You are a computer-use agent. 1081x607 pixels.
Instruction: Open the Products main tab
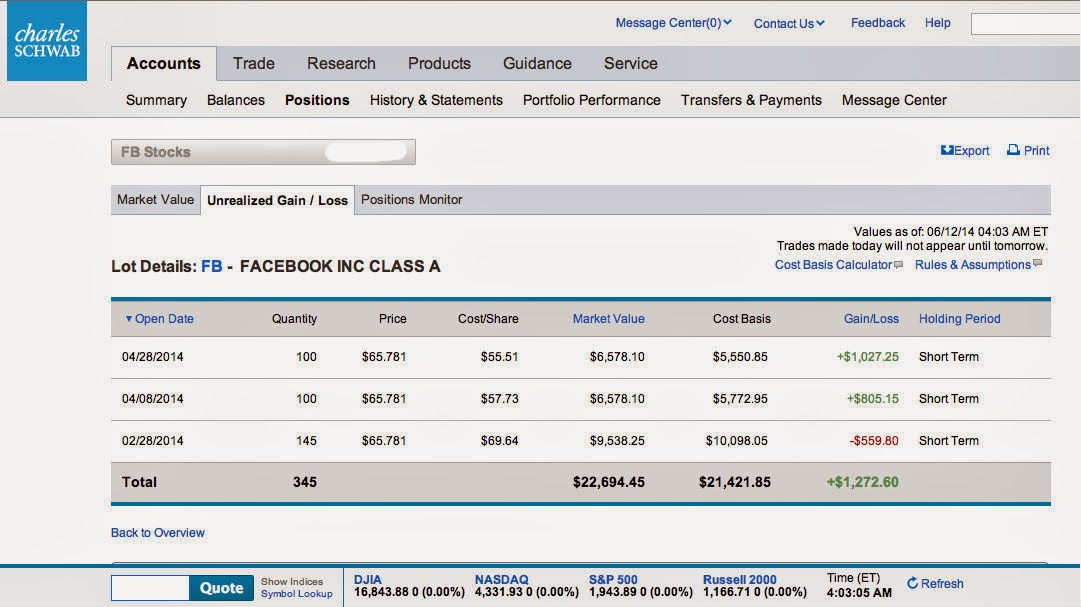[x=439, y=63]
